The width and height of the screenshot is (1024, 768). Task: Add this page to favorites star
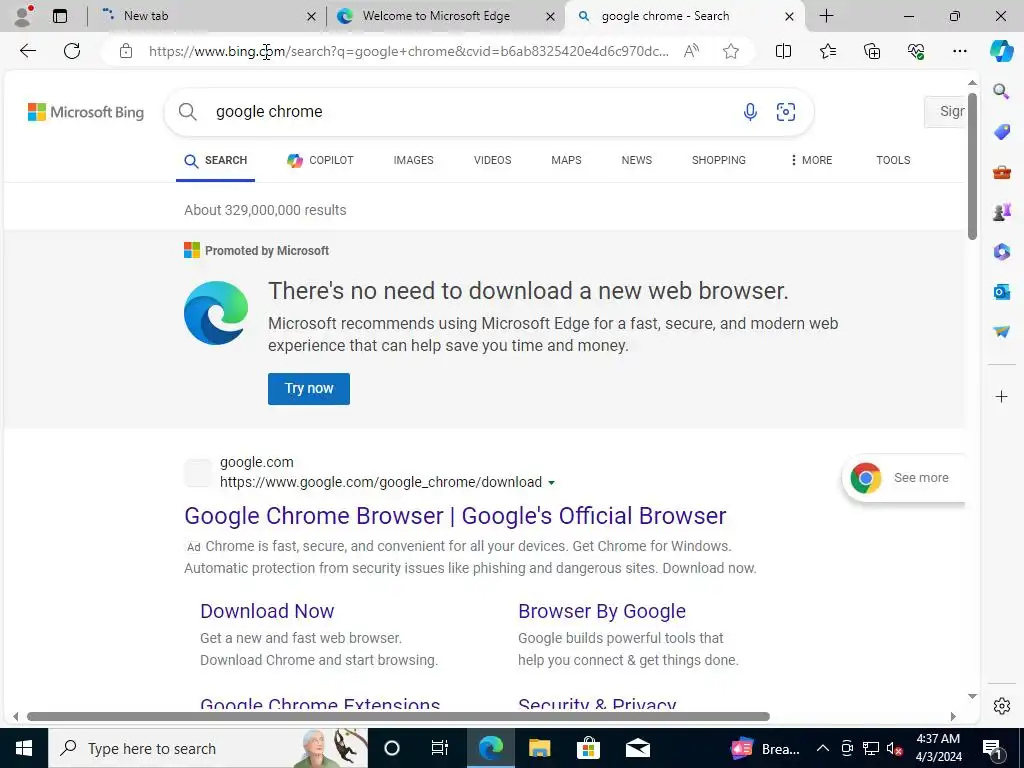pyautogui.click(x=731, y=51)
